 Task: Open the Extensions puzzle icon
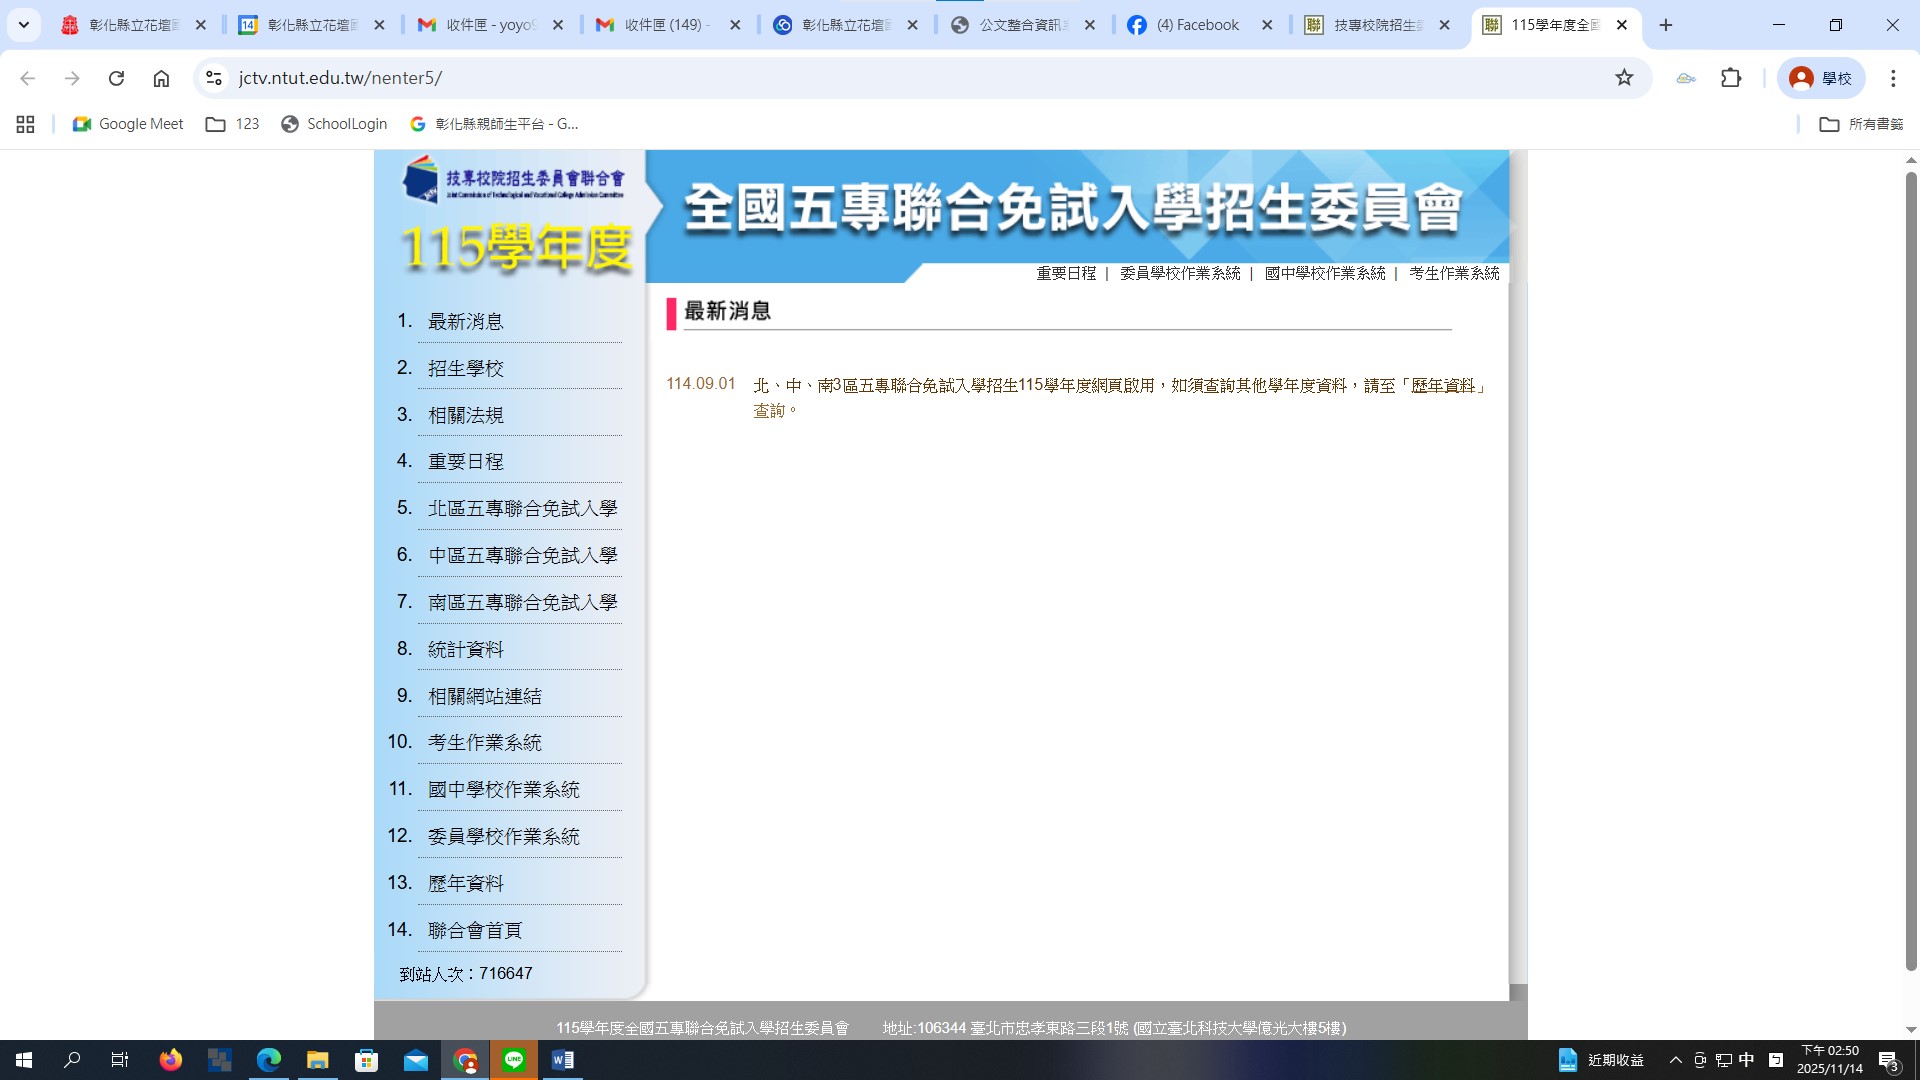point(1731,78)
